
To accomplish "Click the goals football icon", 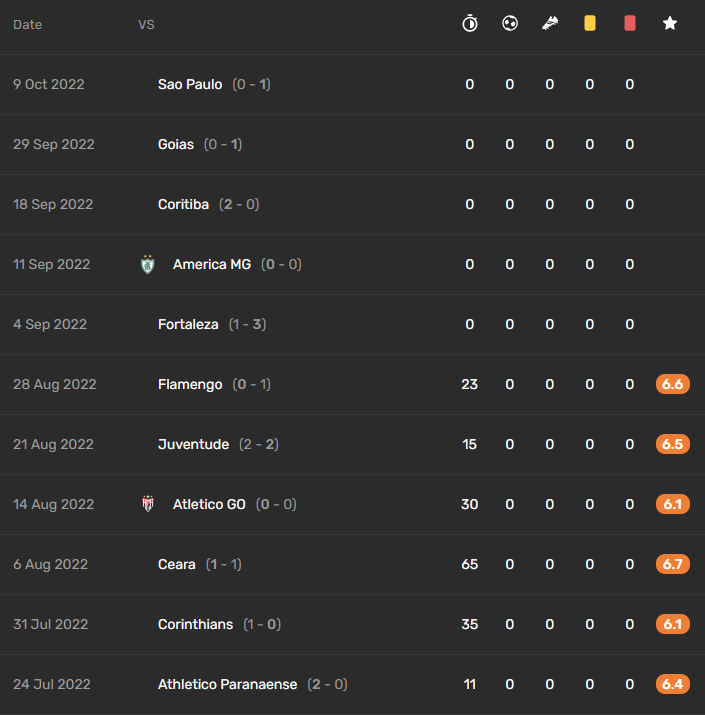I will click(x=510, y=23).
